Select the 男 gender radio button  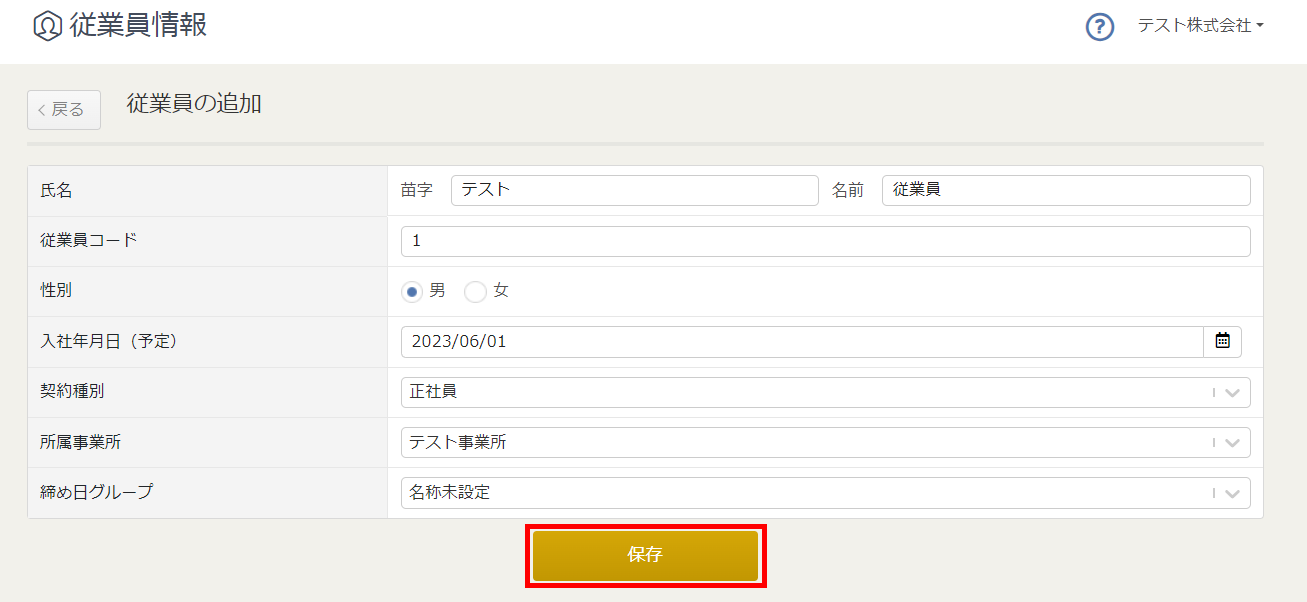tap(412, 292)
